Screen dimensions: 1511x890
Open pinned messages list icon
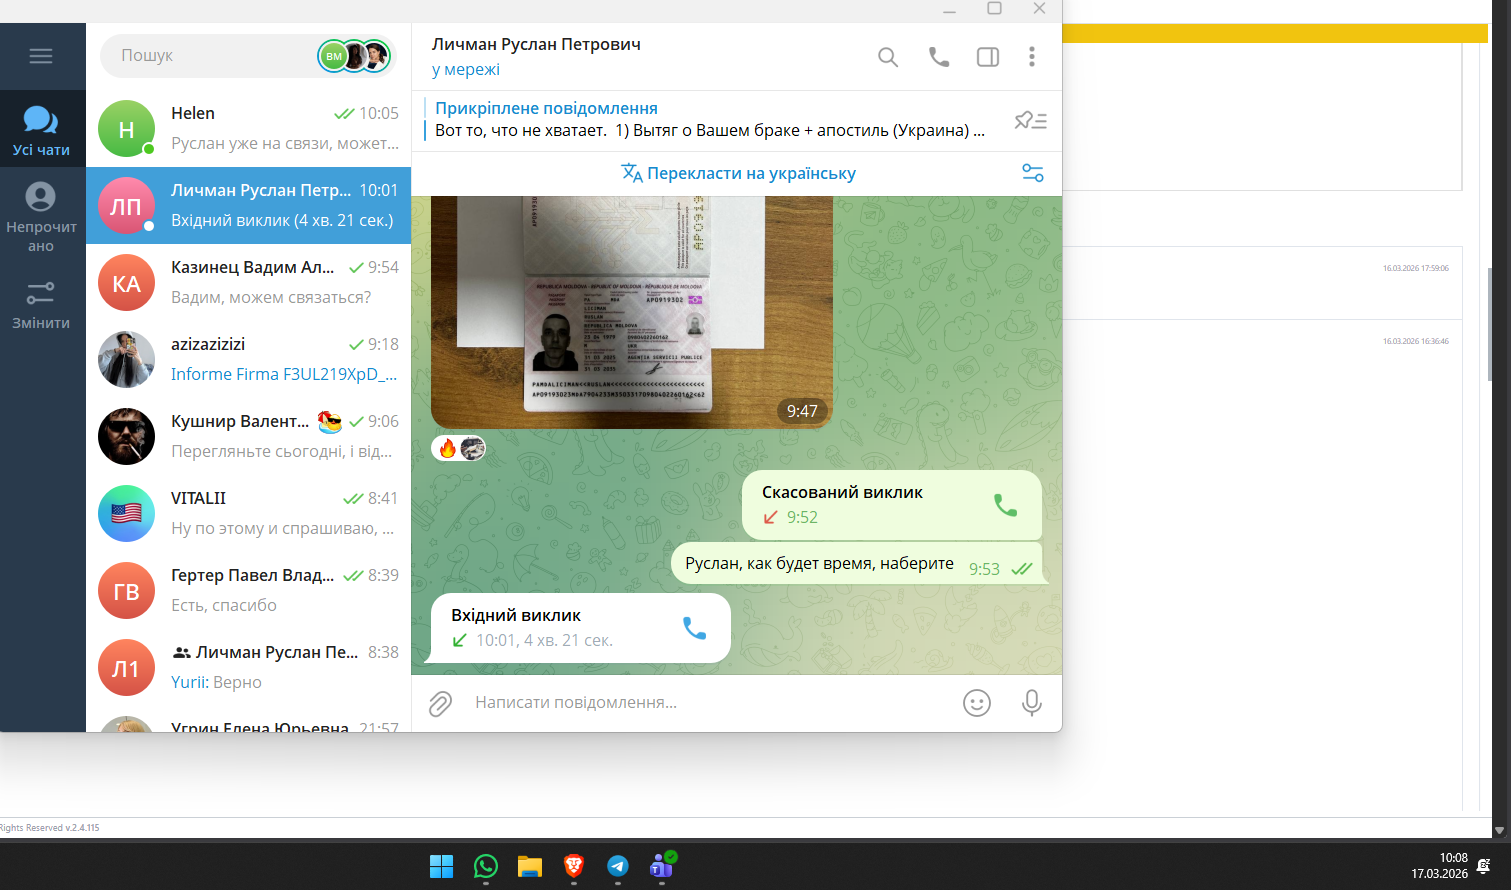[x=1030, y=121]
